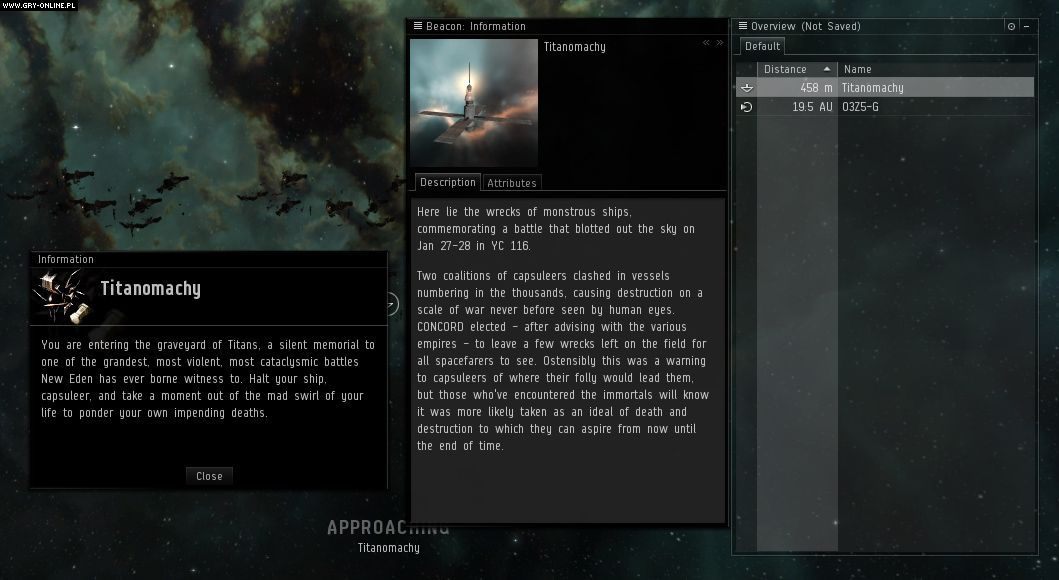Open the Overview window hamburger menu icon
Viewport: 1059px width, 580px height.
tap(743, 26)
